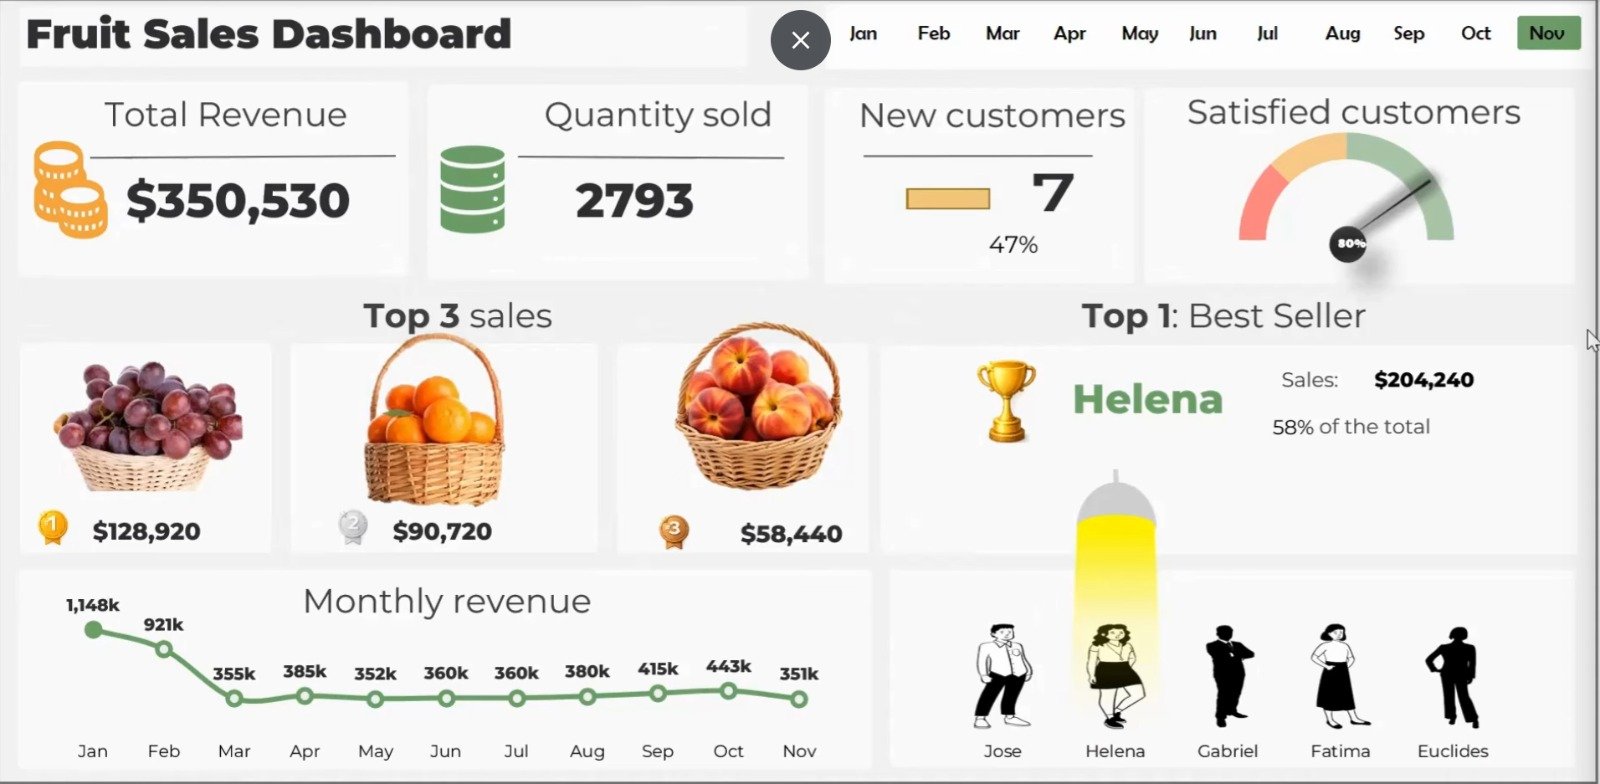Select the May month filter
The height and width of the screenshot is (784, 1600).
pos(1140,32)
